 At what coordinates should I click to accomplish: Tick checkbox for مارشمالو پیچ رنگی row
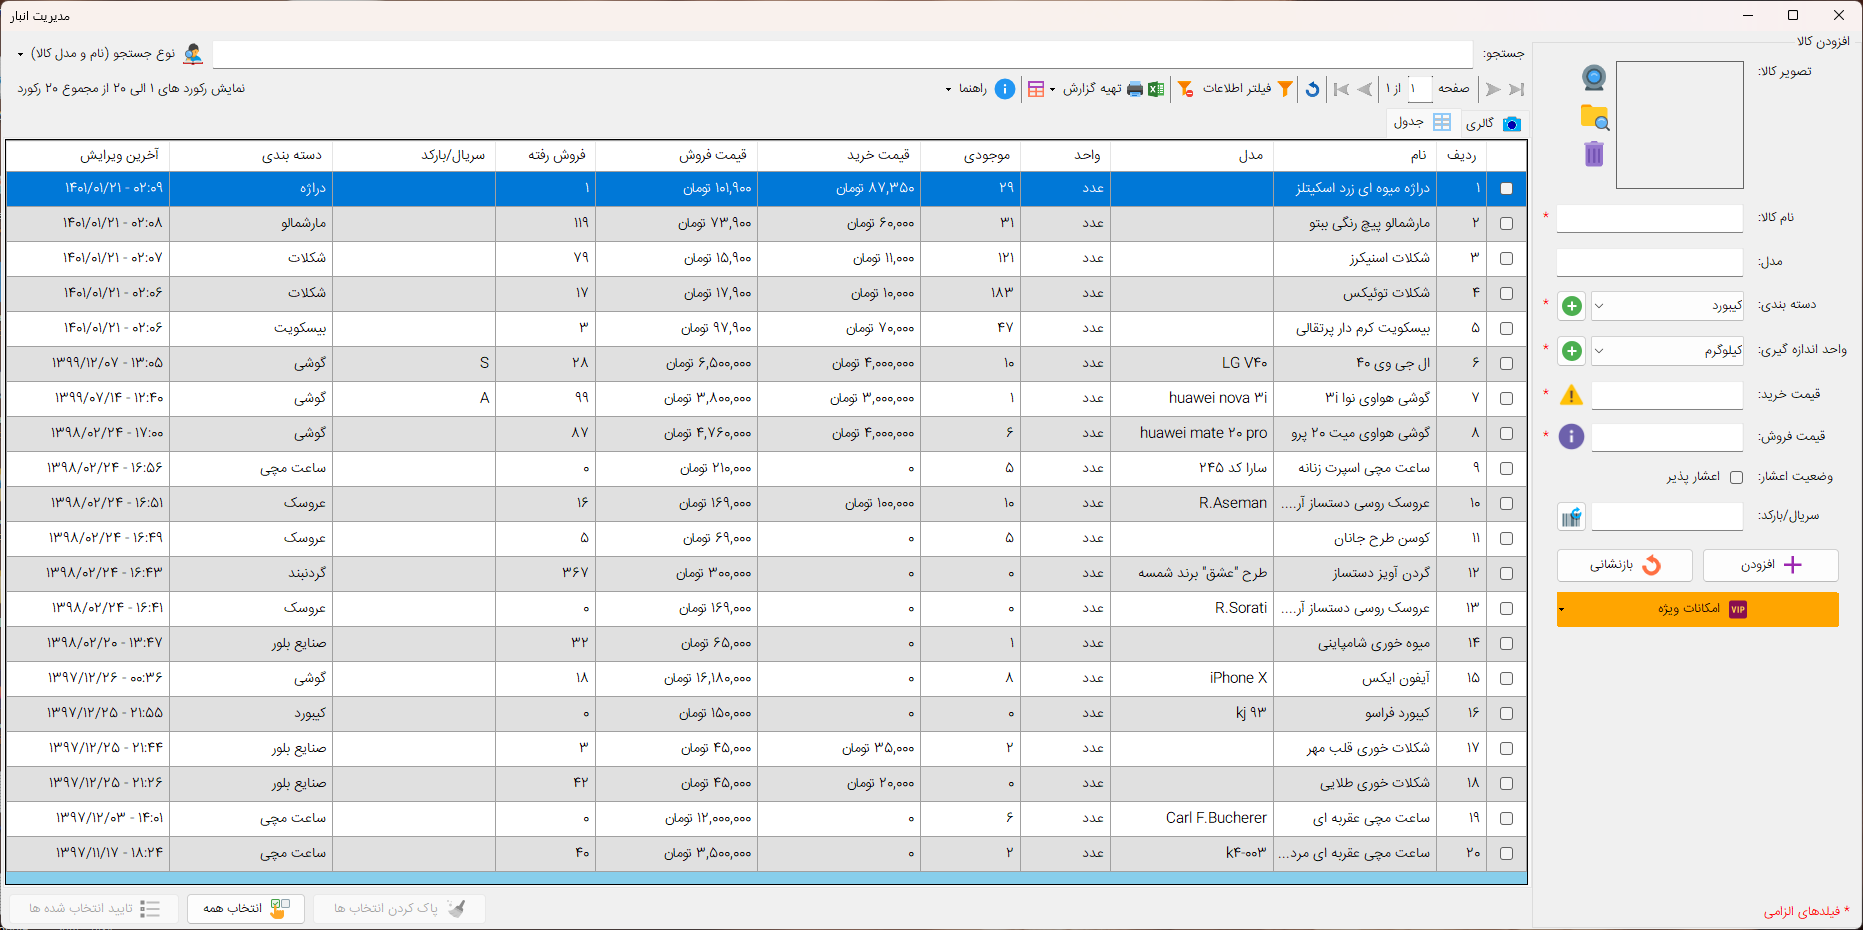coord(1506,223)
